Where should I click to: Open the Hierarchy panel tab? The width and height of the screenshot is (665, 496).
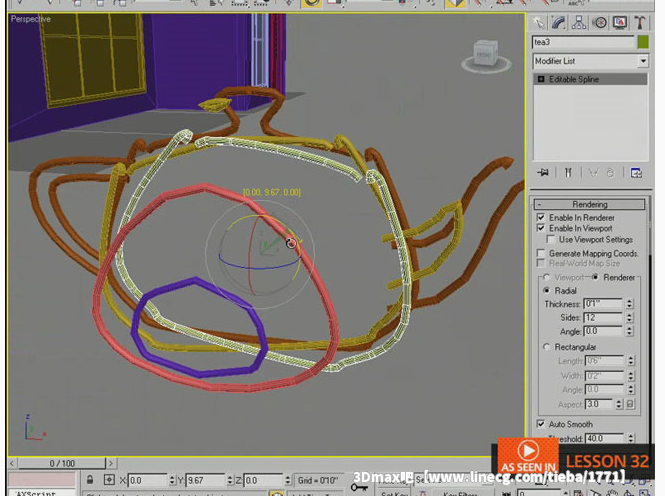(x=580, y=21)
